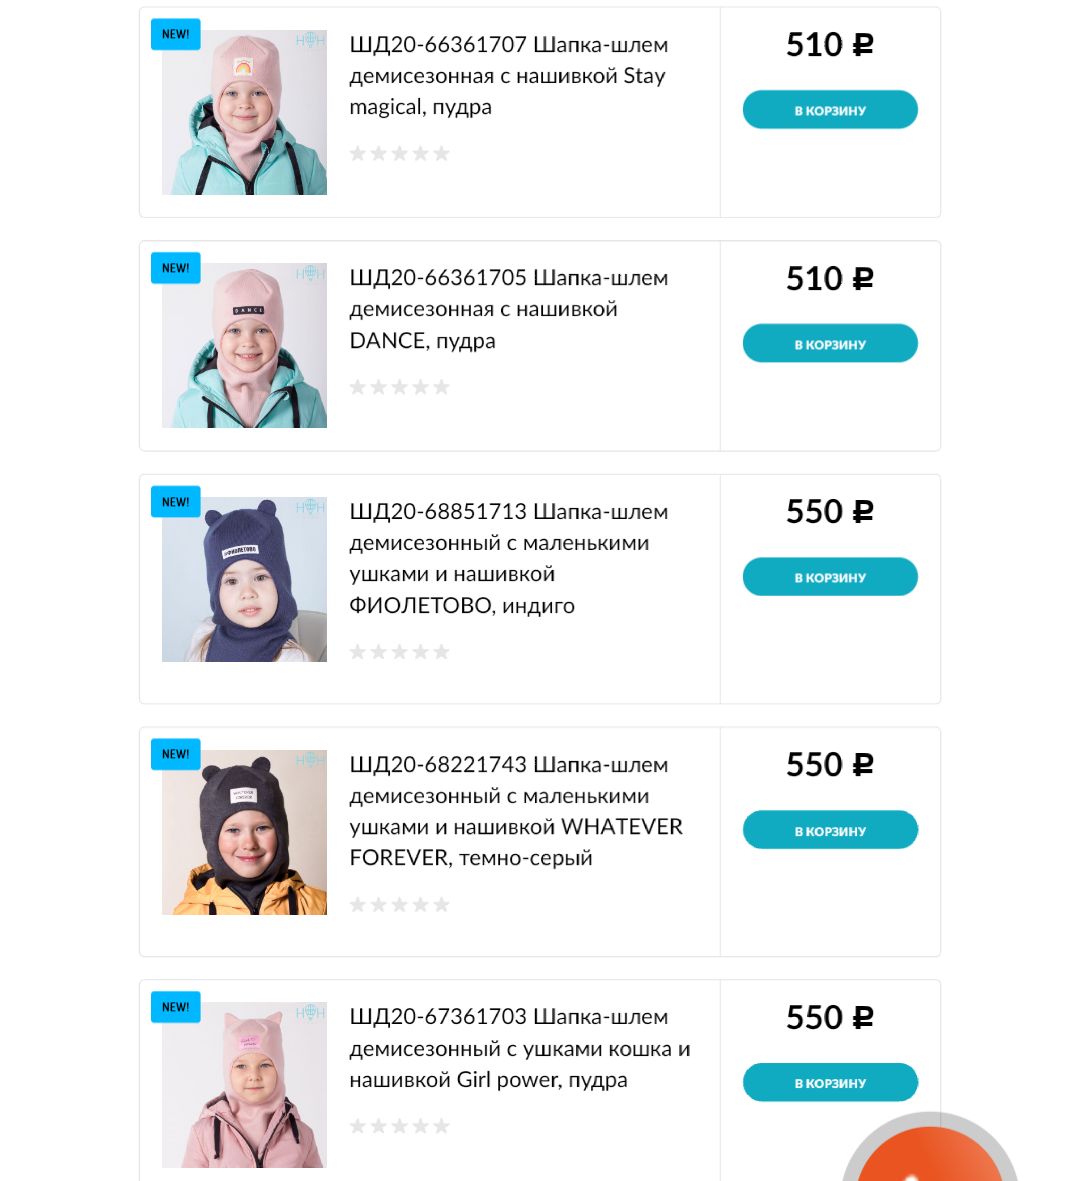
Task: Open ШД20-66361707 product title link
Action: coord(508,75)
